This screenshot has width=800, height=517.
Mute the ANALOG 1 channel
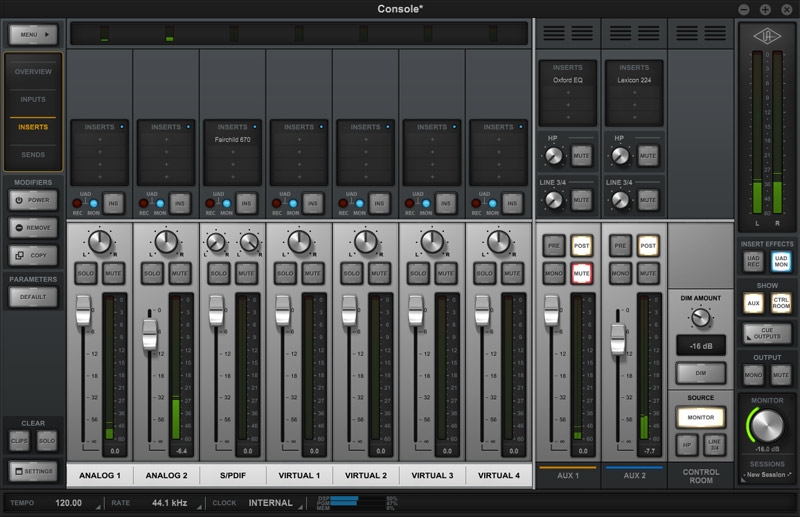(x=113, y=274)
